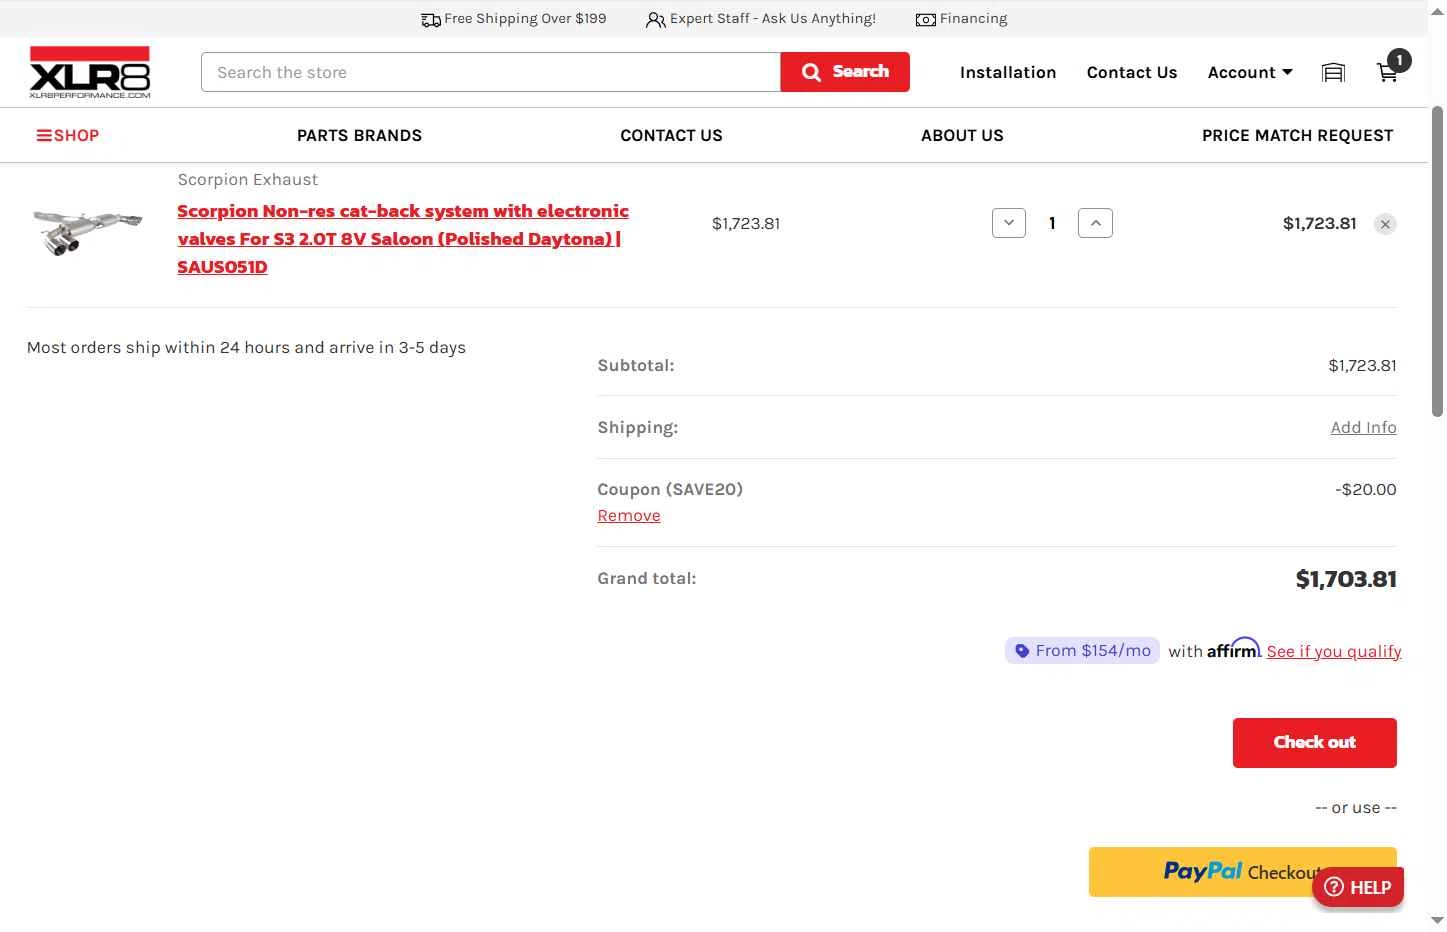Remove the SAVE20 coupon
The height and width of the screenshot is (932, 1447).
(629, 516)
